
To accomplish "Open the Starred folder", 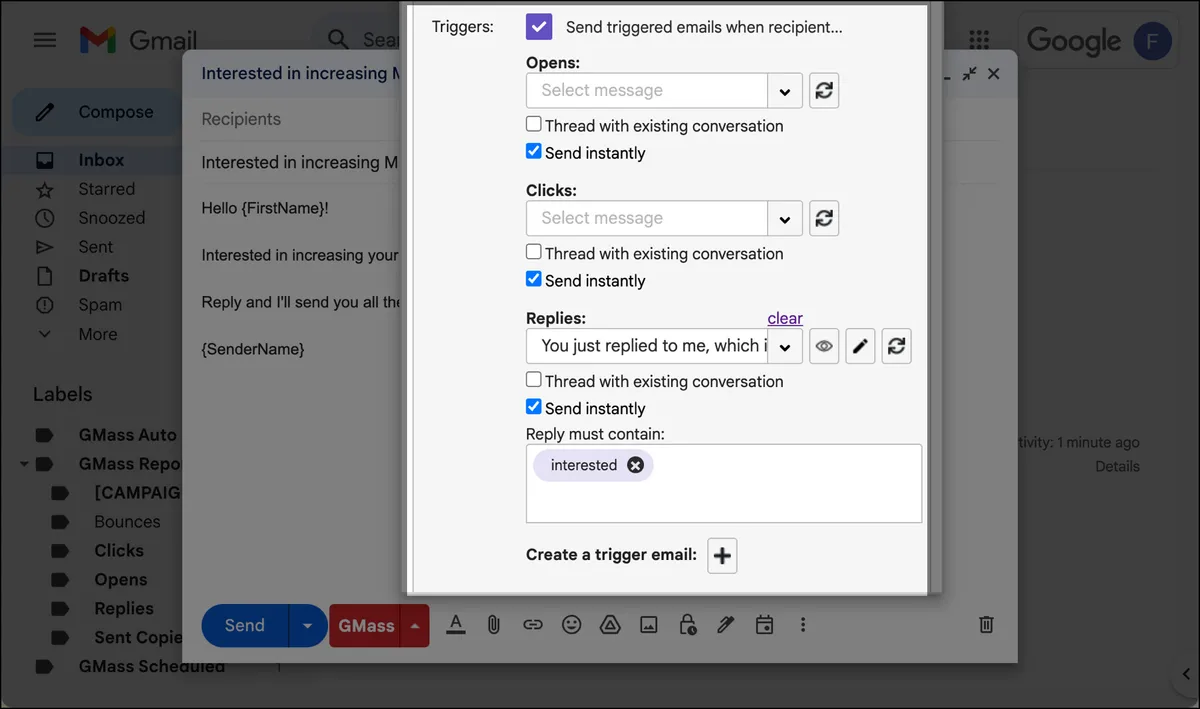I will click(x=106, y=189).
